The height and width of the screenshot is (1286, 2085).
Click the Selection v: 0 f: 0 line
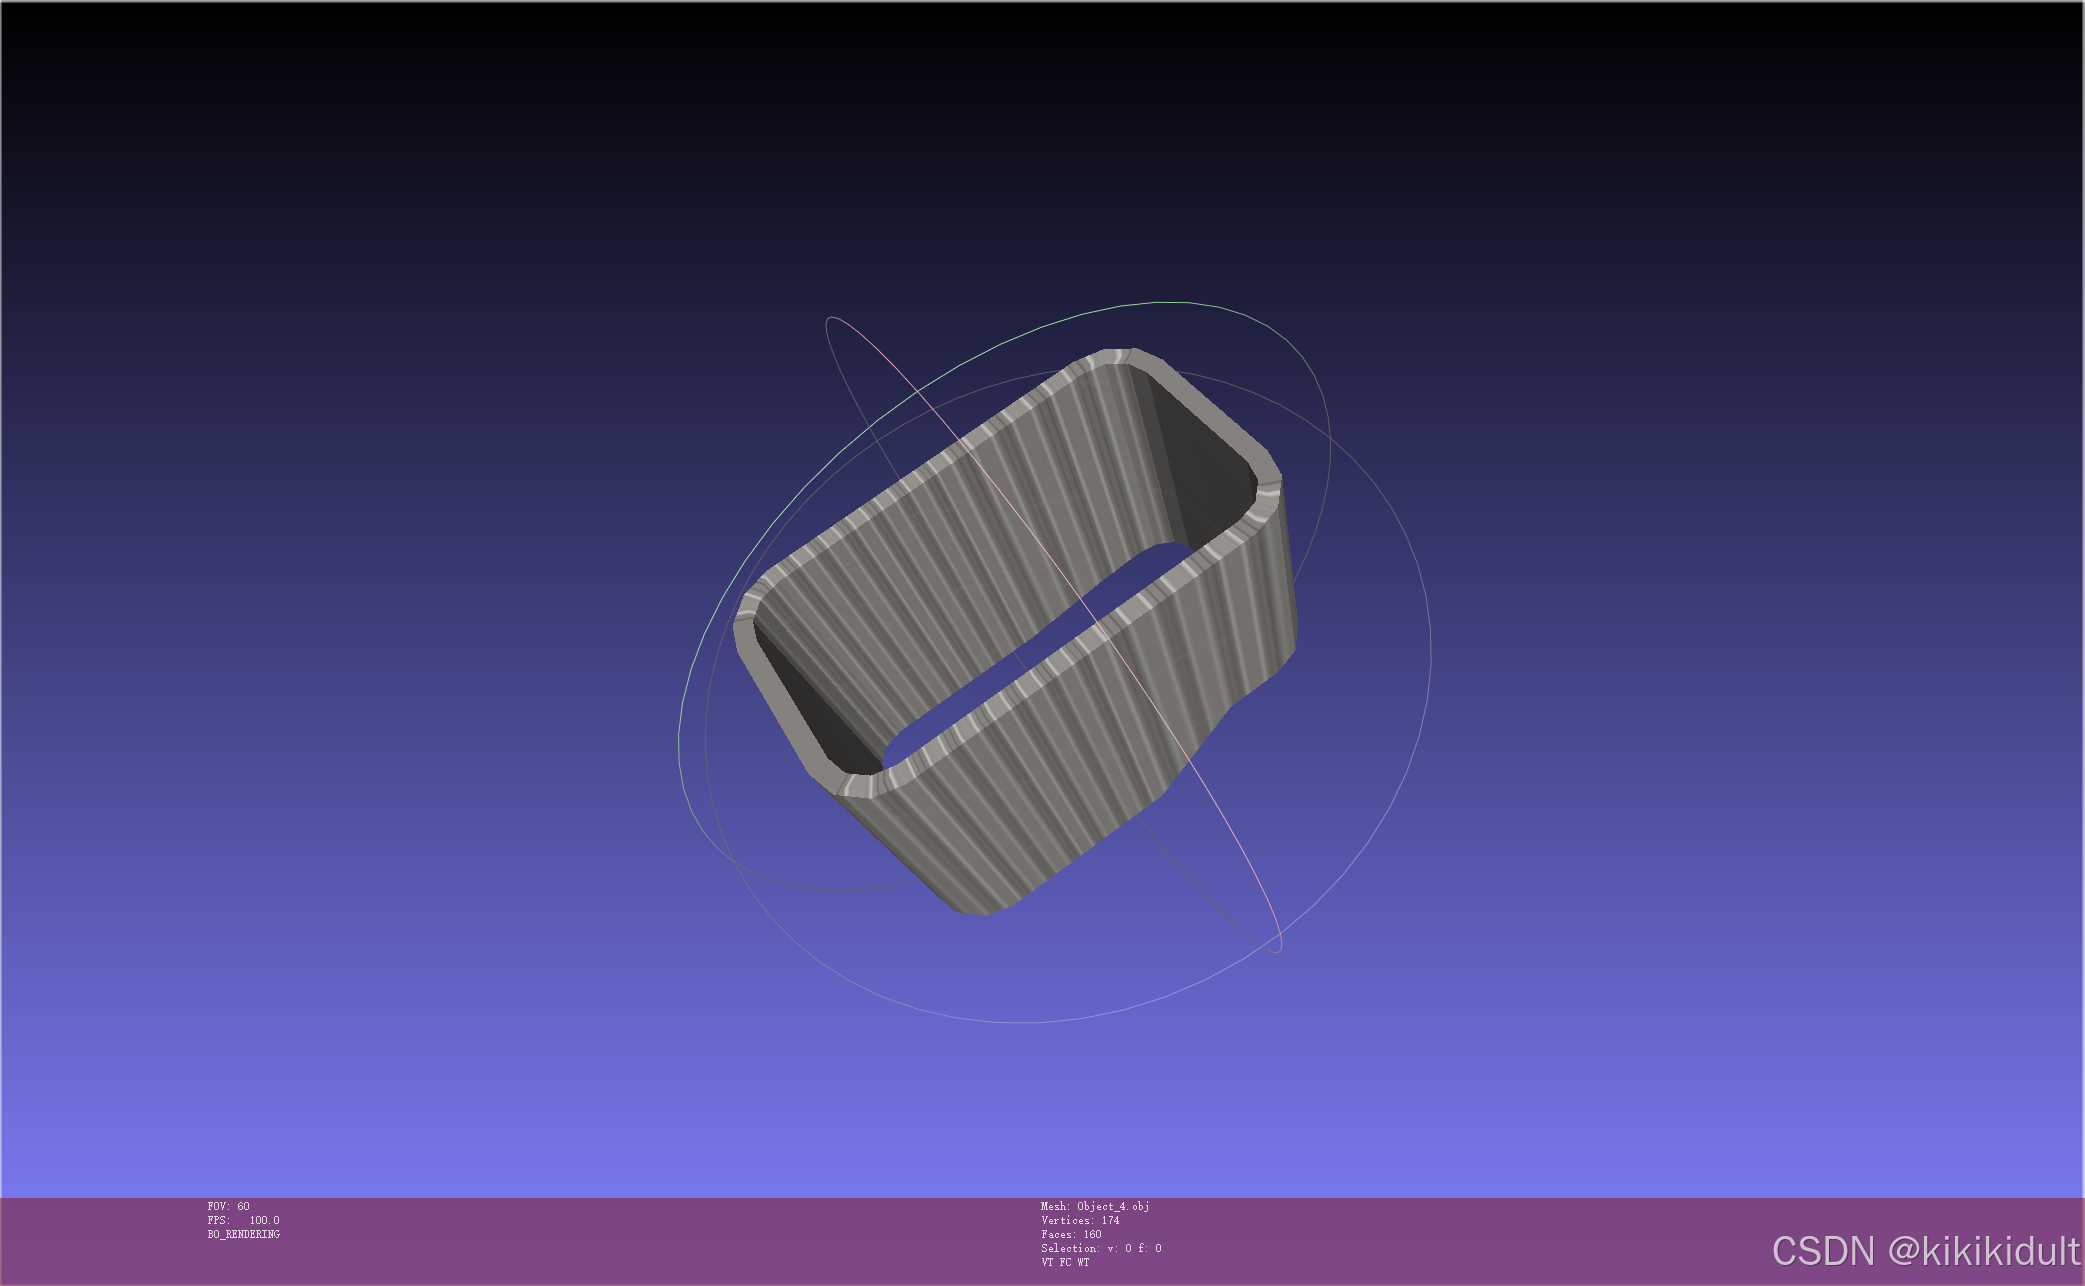click(x=1100, y=1248)
